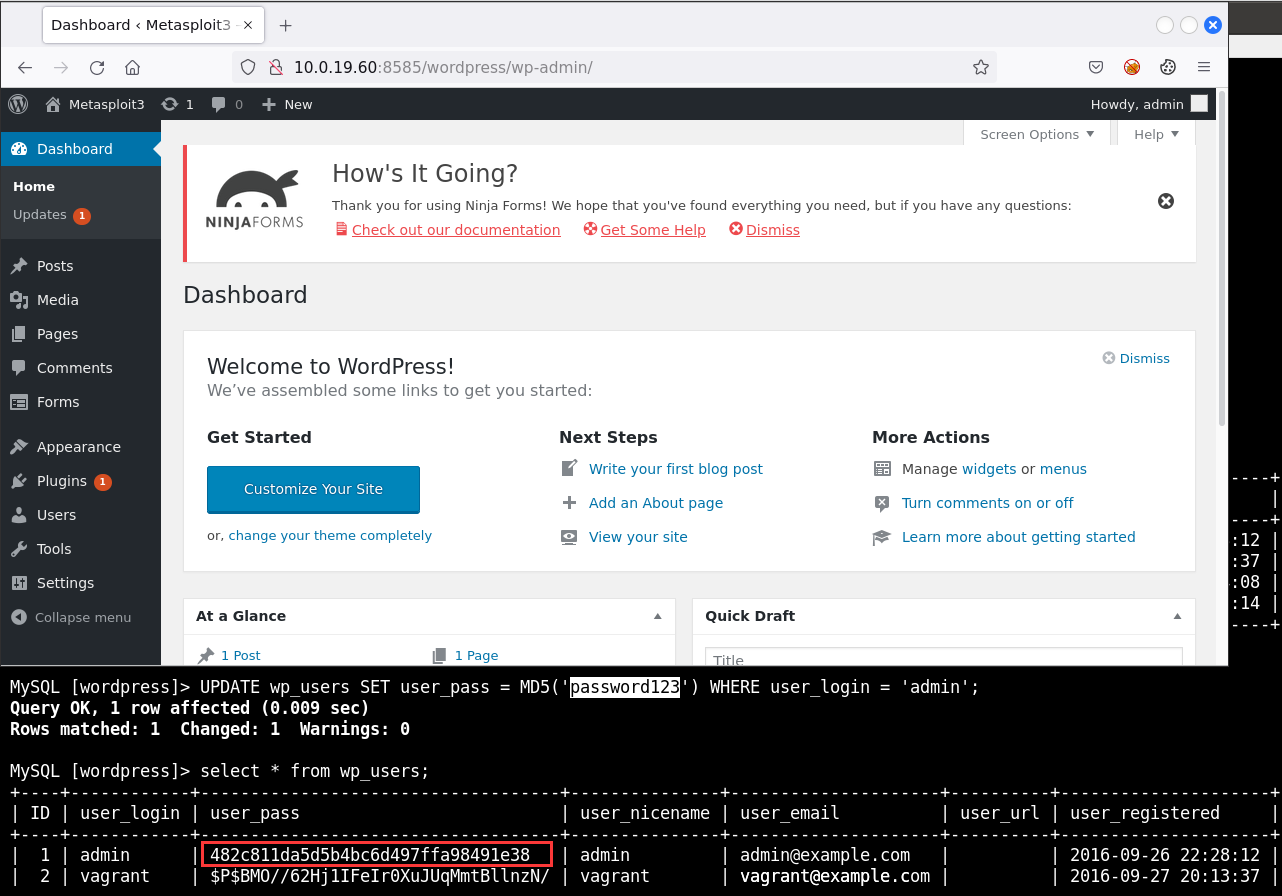
Task: Bookmark page with star icon
Action: (981, 67)
